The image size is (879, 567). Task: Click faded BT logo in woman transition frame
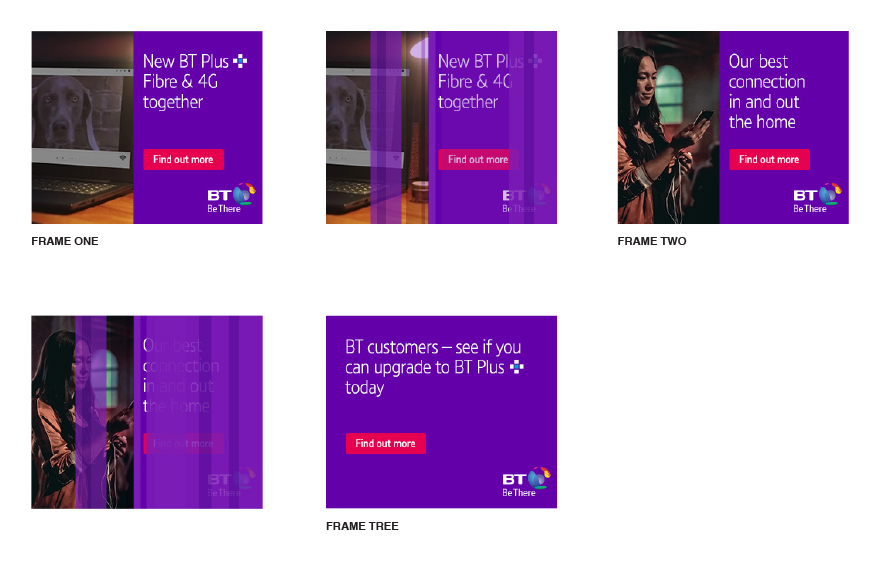pos(231,482)
